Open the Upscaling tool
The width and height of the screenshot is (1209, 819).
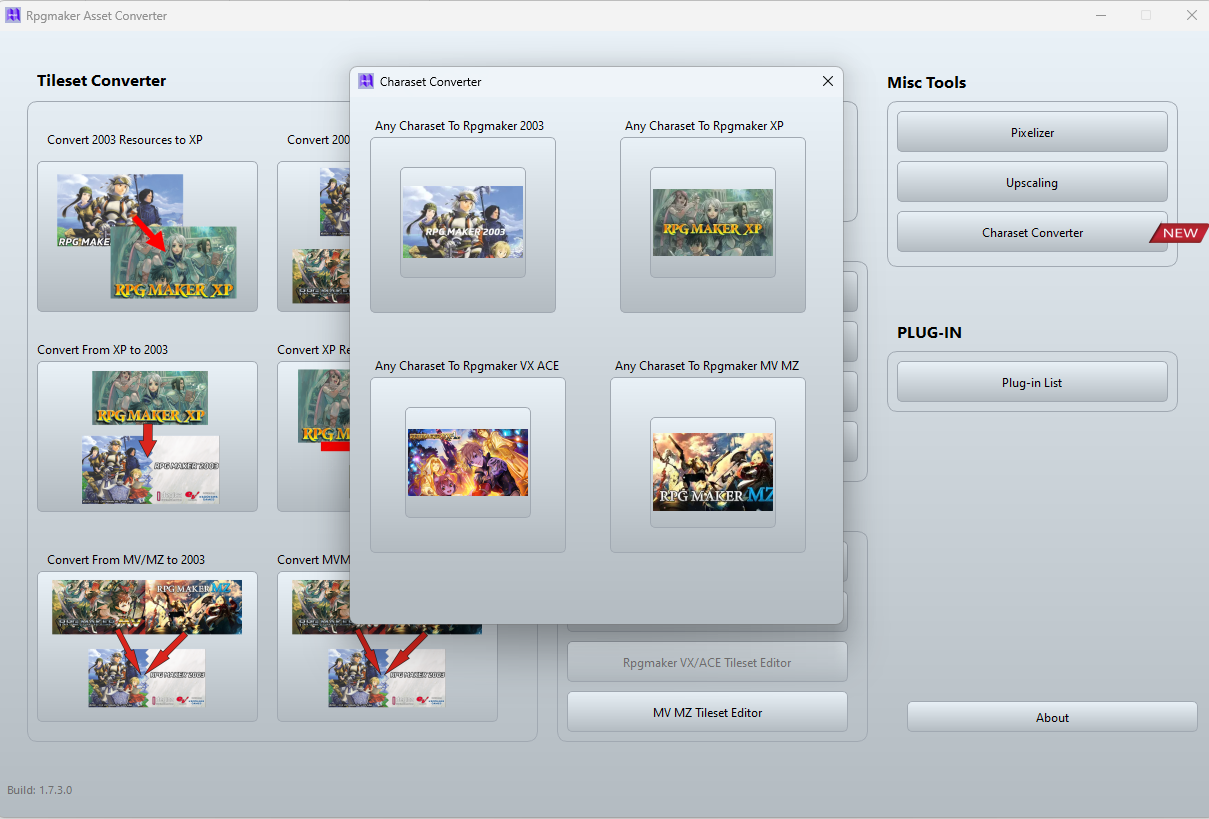pos(1032,182)
